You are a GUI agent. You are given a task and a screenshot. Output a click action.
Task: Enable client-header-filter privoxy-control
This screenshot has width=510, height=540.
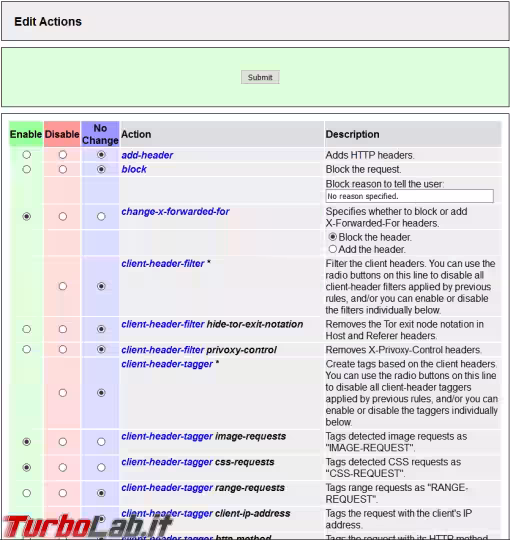point(27,349)
